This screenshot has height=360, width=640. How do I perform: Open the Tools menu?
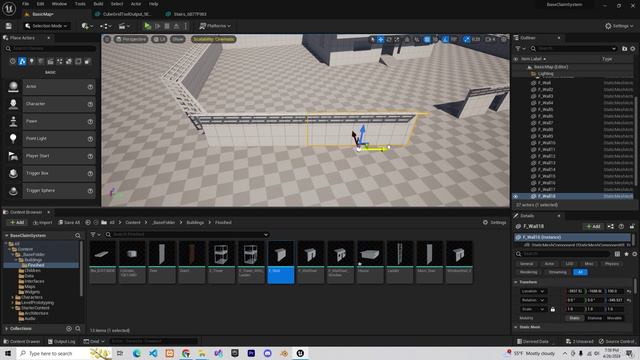click(80, 4)
